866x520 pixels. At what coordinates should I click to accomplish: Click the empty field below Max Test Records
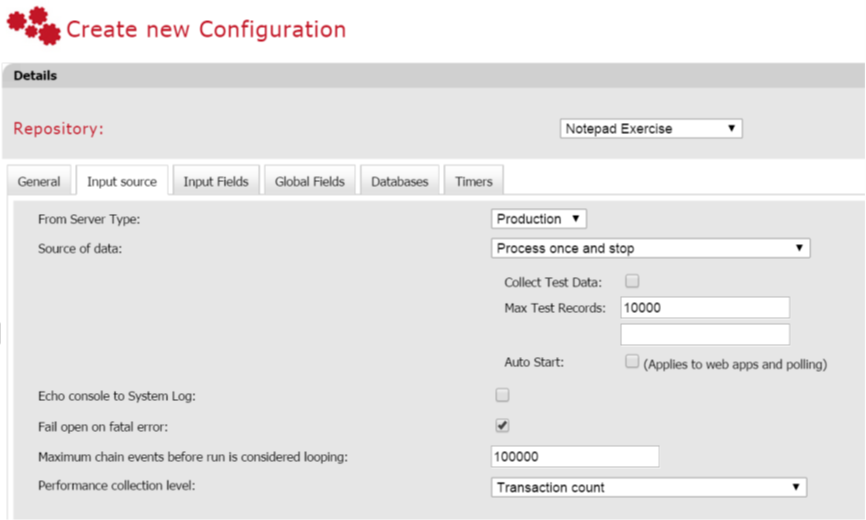click(x=705, y=334)
